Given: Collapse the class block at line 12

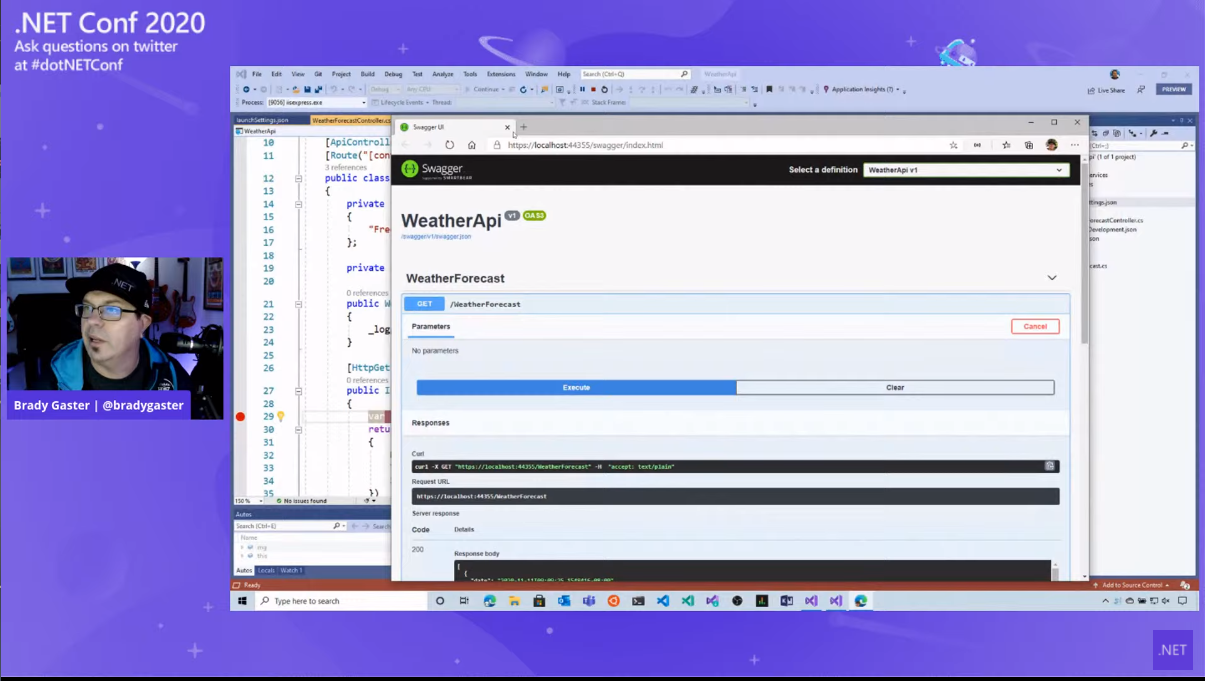Looking at the screenshot, I should (298, 178).
